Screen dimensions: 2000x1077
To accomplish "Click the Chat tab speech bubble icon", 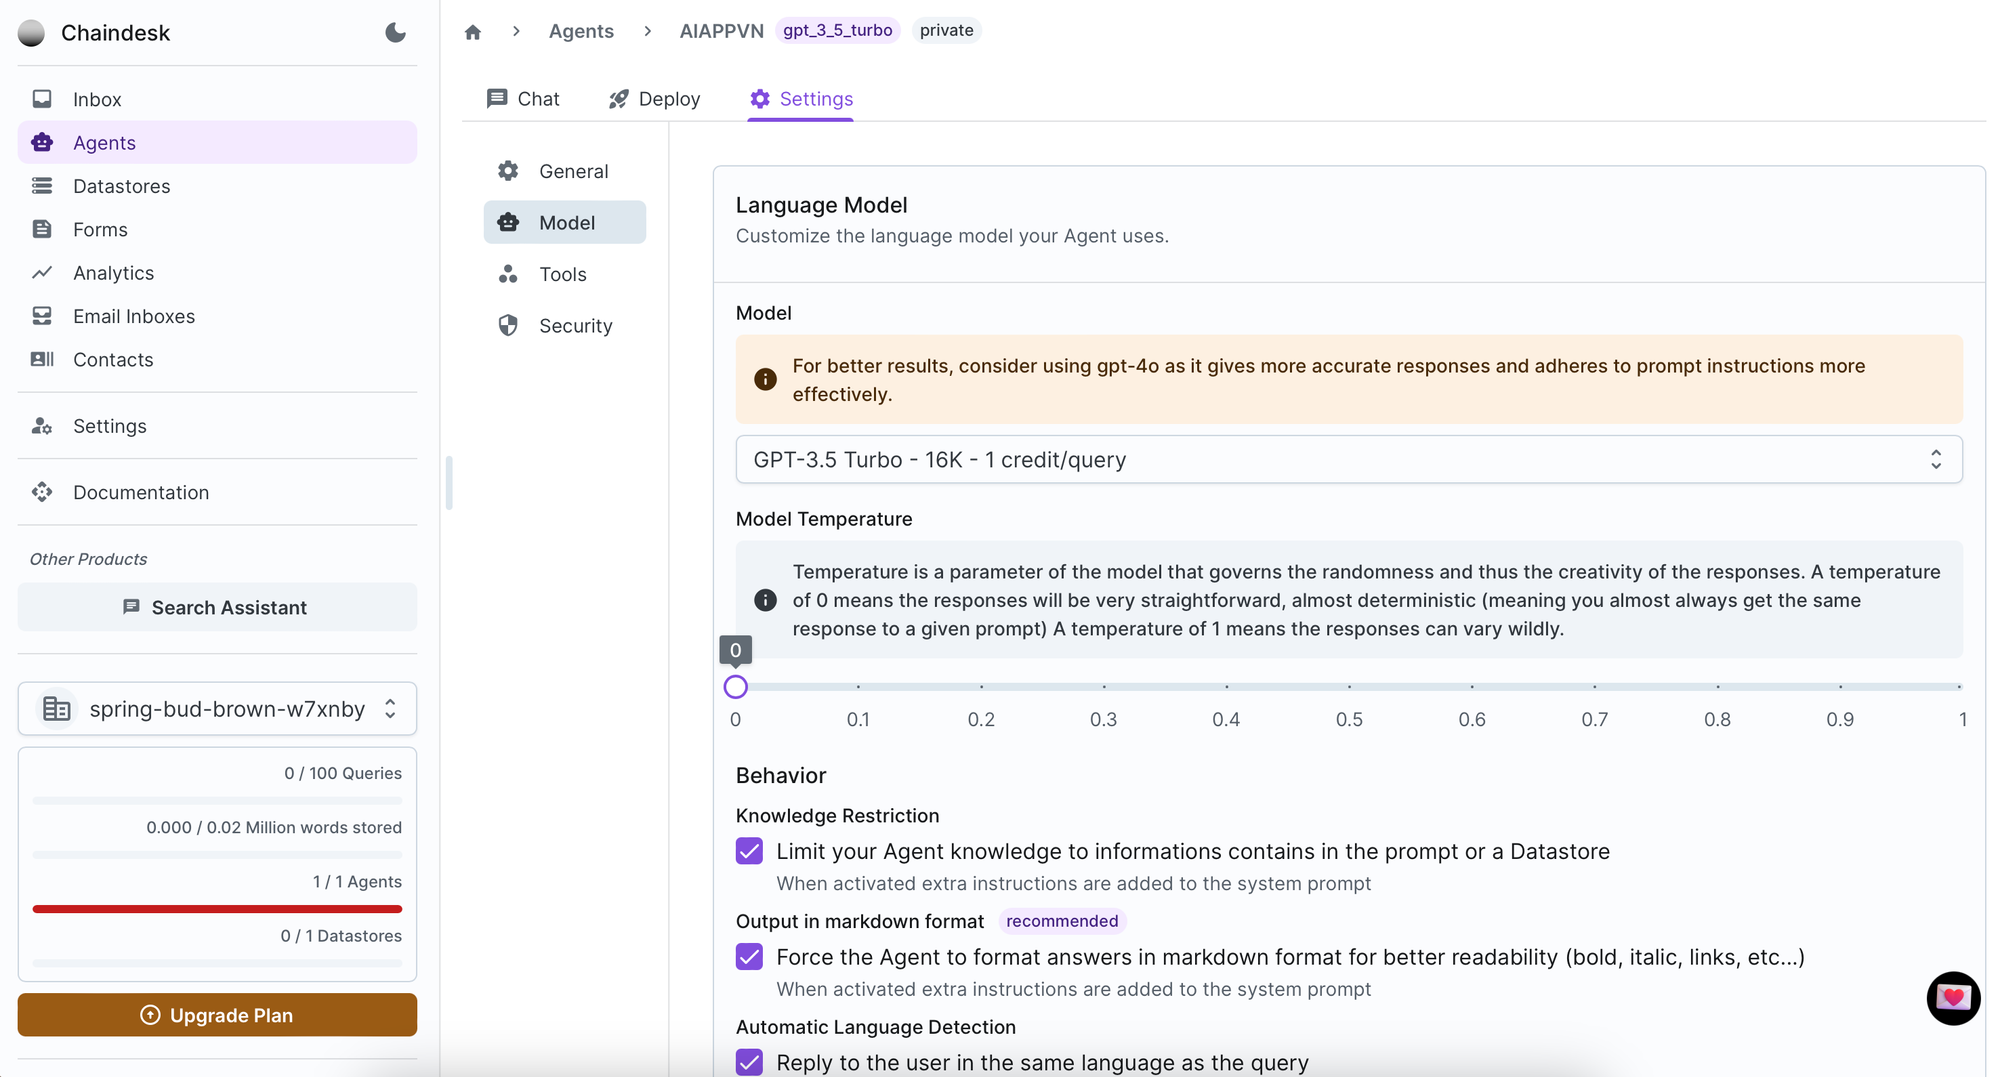I will tap(497, 98).
